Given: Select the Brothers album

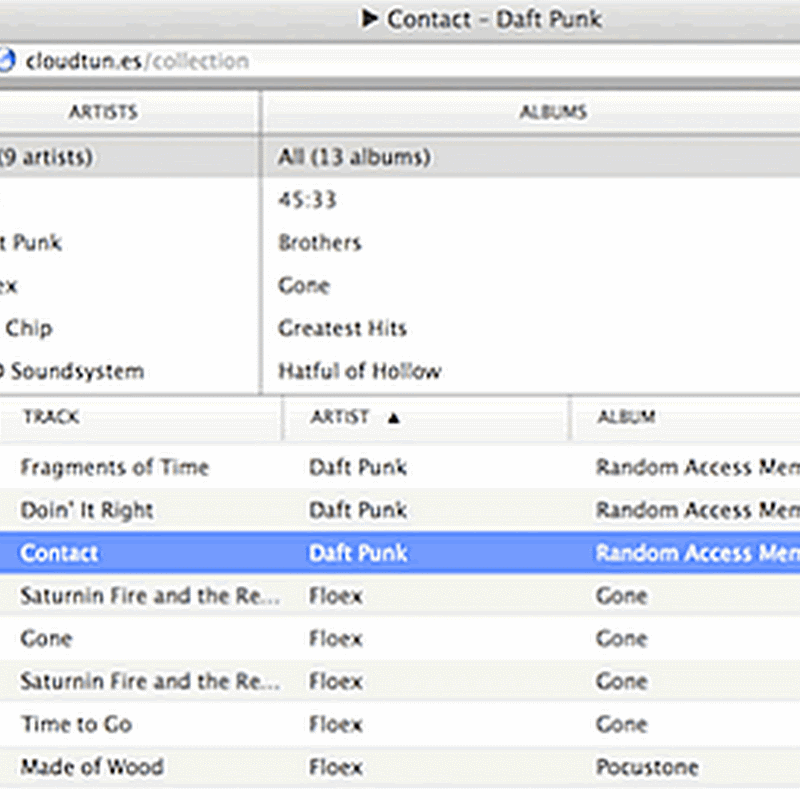Looking at the screenshot, I should (x=320, y=243).
